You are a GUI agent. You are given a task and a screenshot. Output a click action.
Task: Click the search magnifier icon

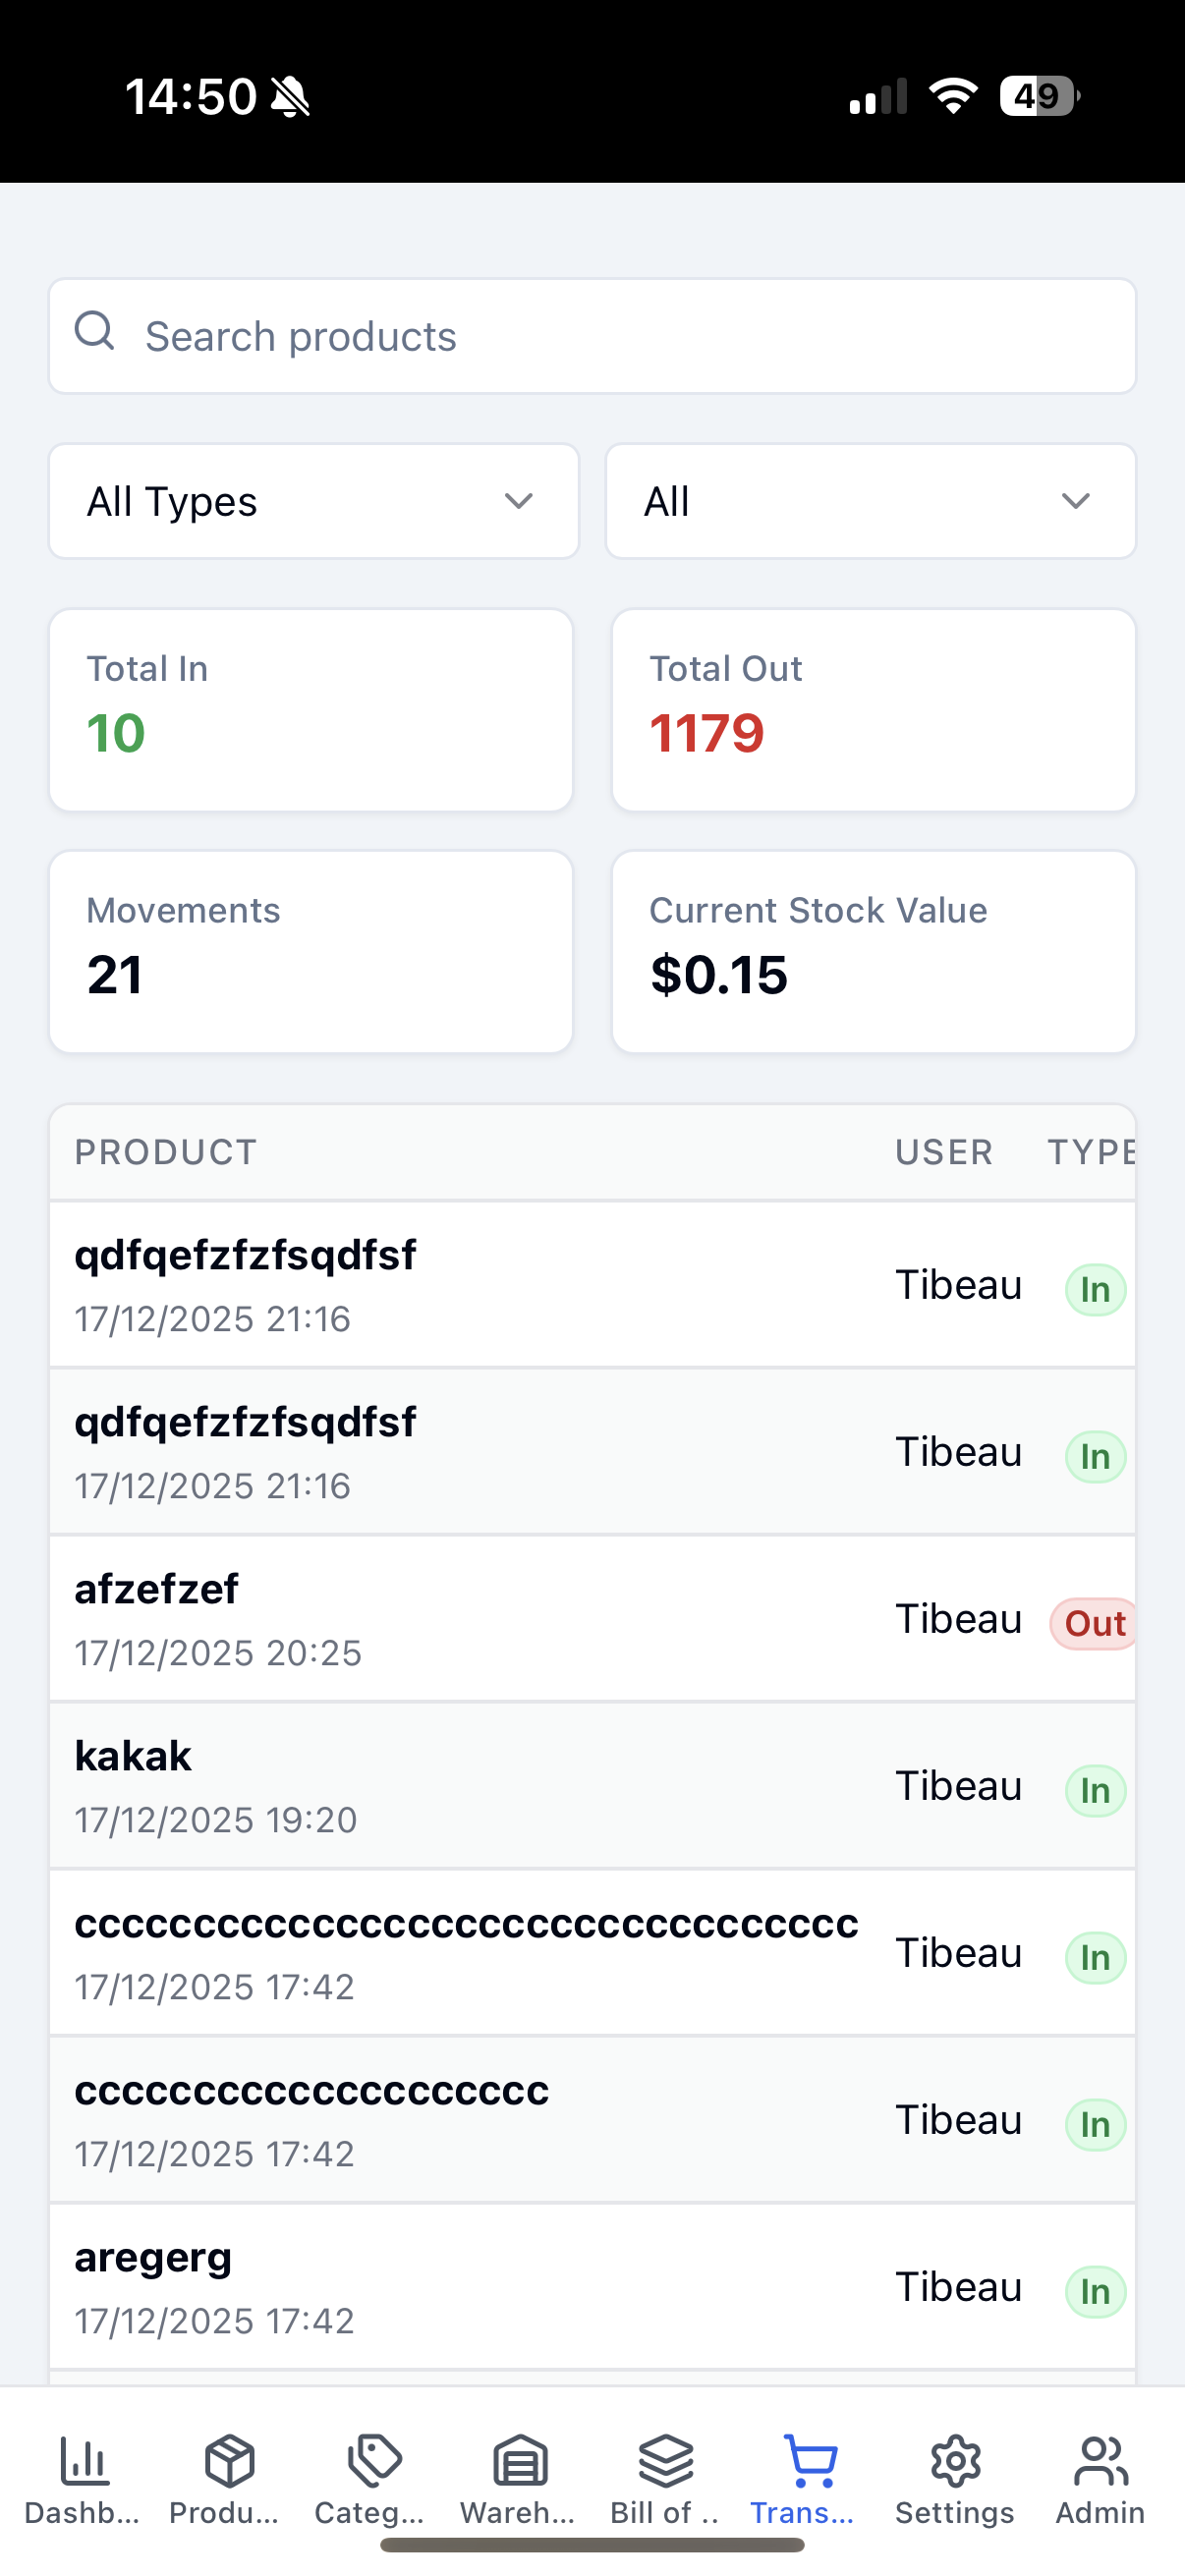95,331
